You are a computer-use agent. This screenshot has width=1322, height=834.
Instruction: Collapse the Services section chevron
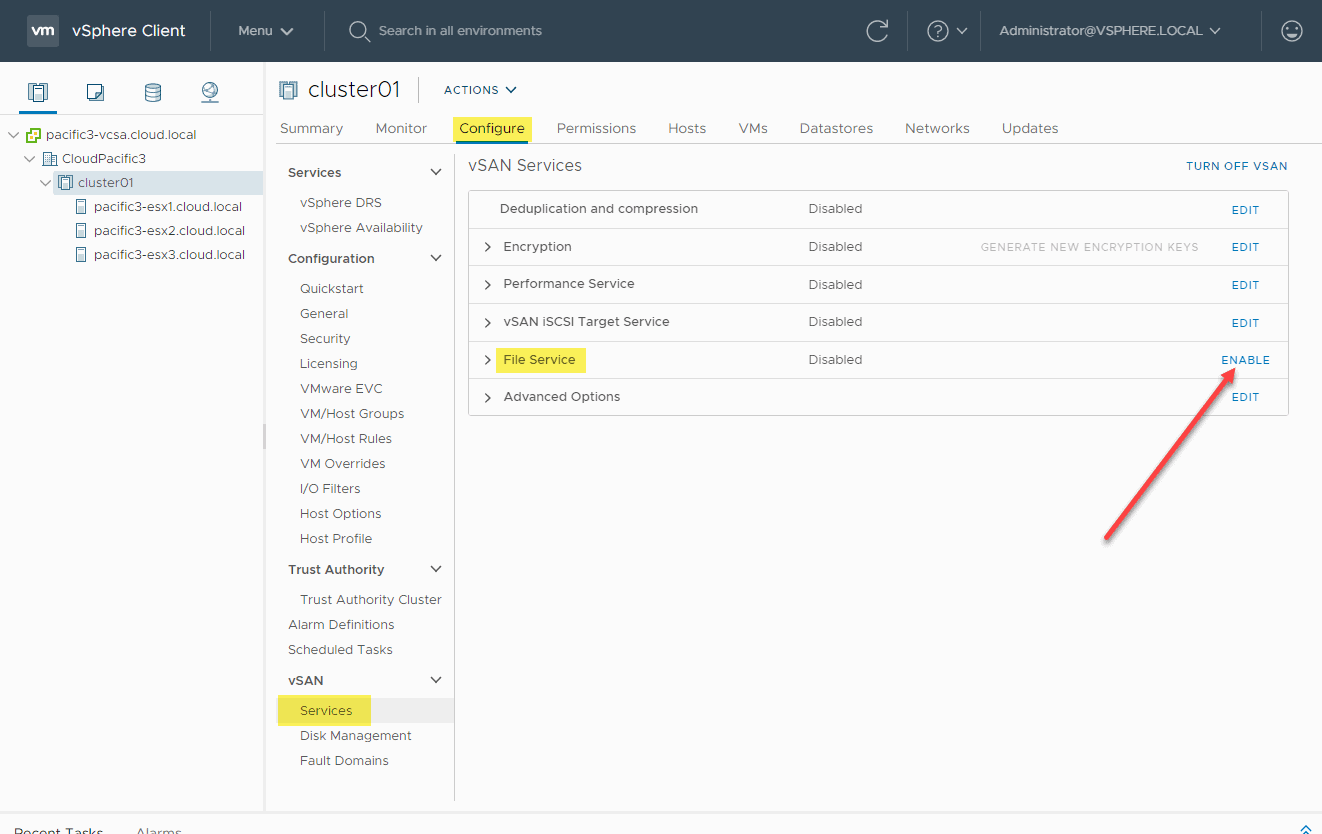coord(436,173)
